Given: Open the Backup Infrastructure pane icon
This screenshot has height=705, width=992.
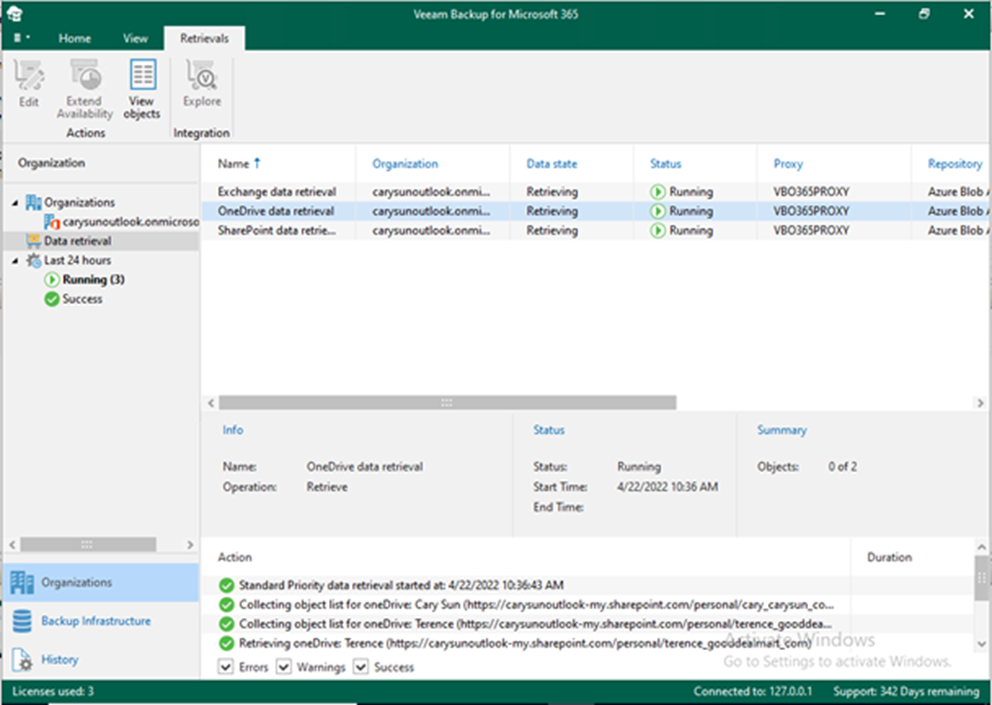Looking at the screenshot, I should tap(22, 621).
